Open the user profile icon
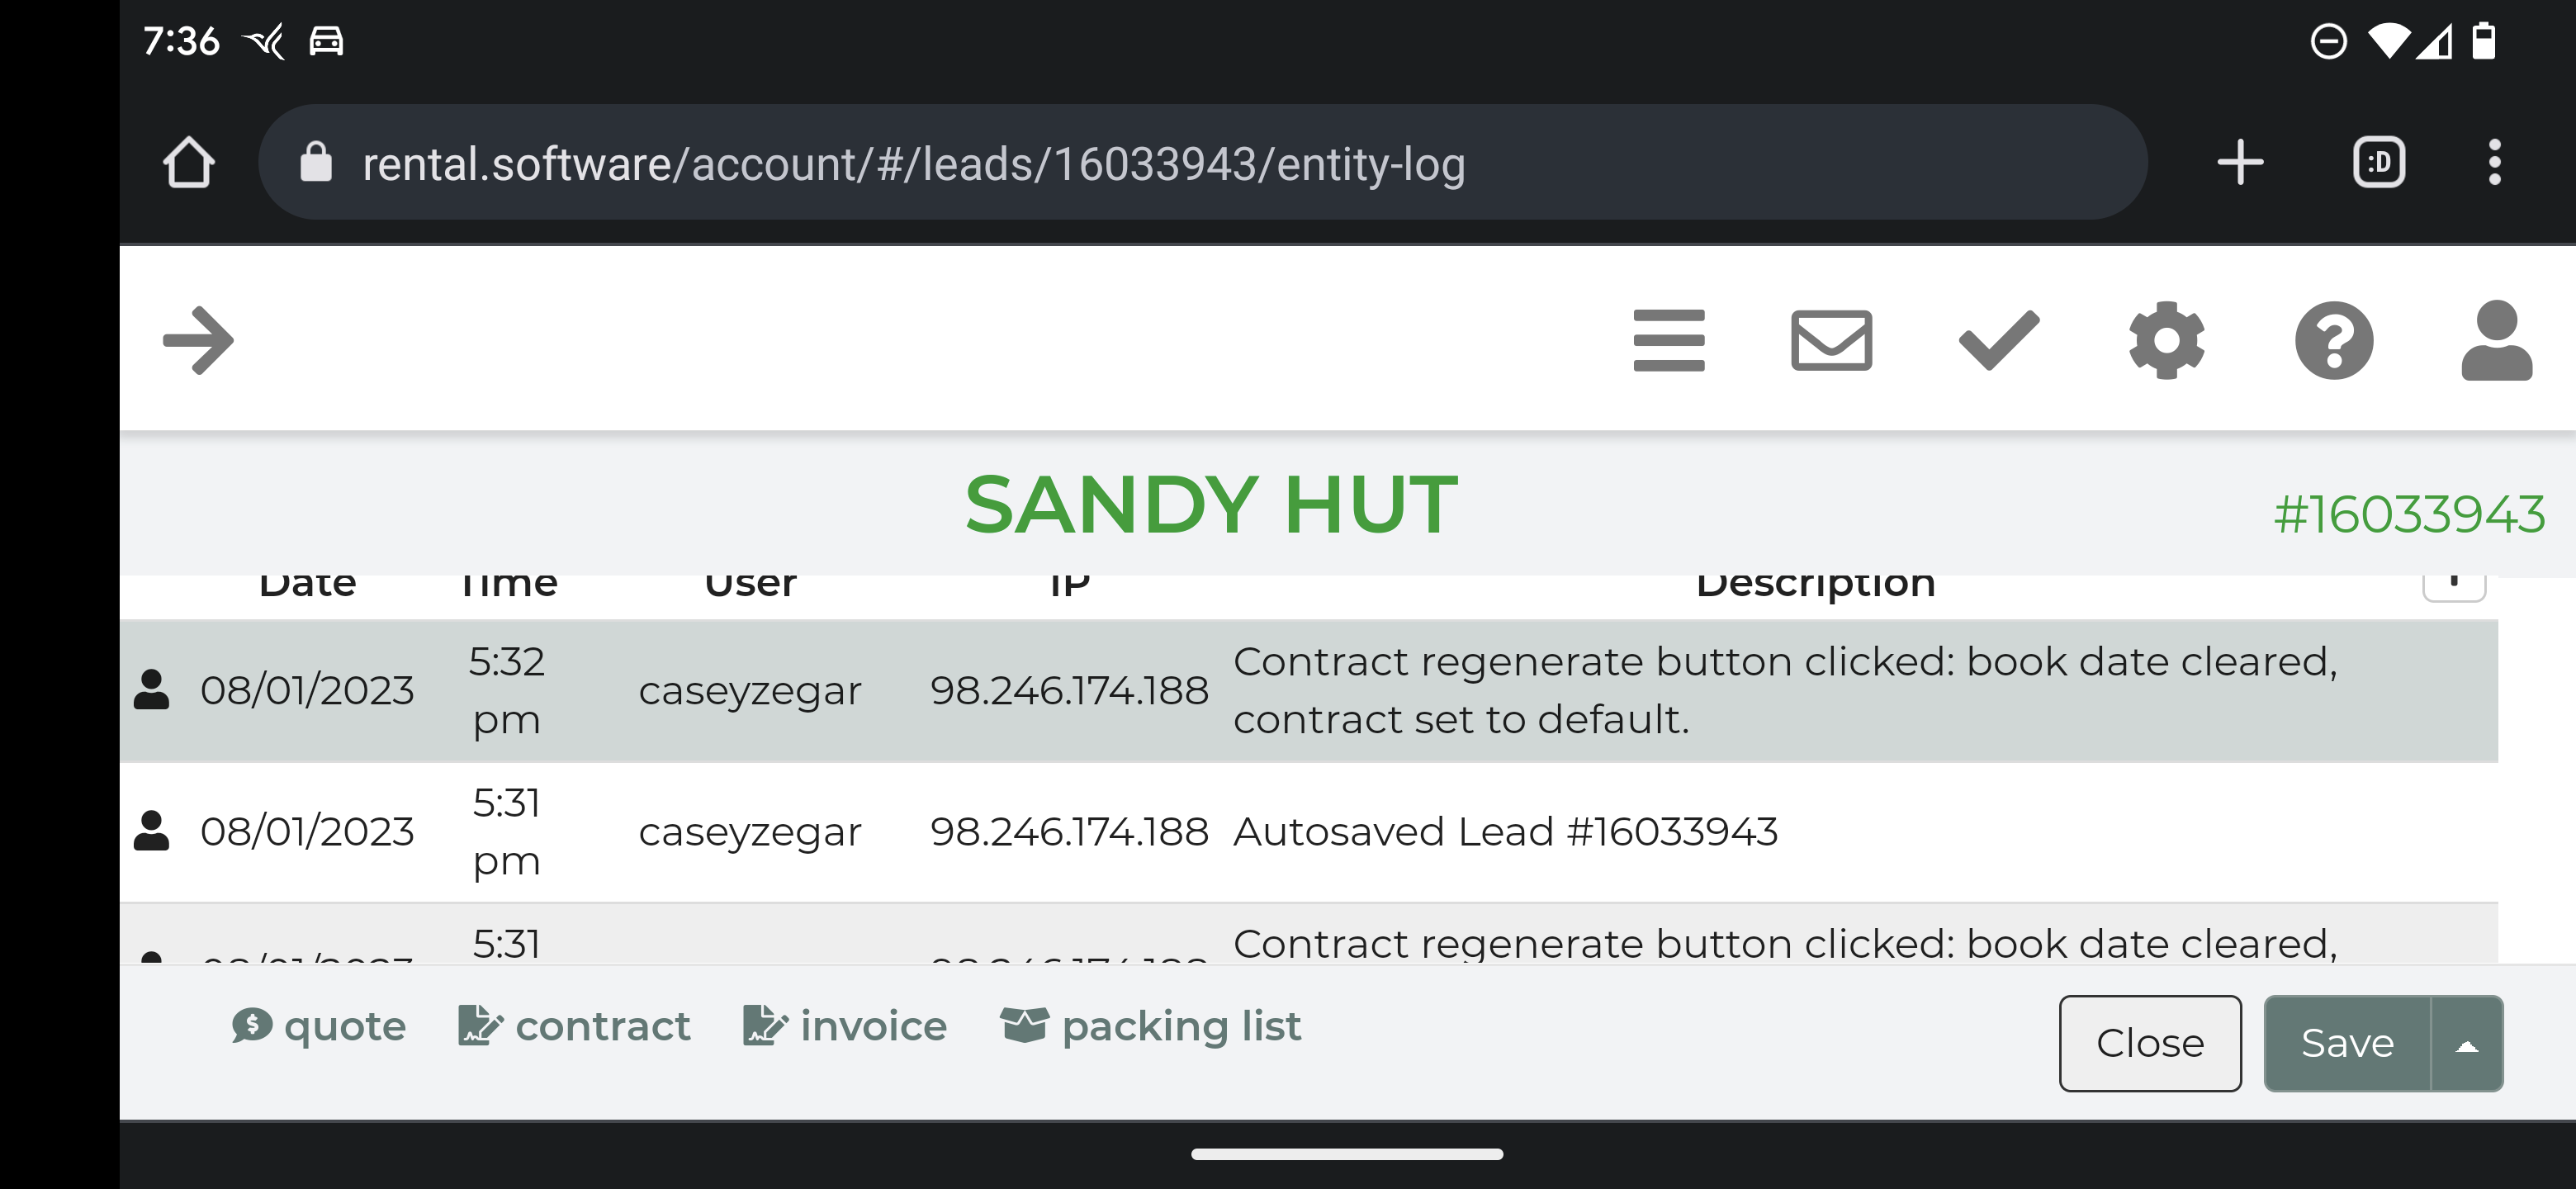Image resolution: width=2576 pixels, height=1189 pixels. coord(2496,340)
